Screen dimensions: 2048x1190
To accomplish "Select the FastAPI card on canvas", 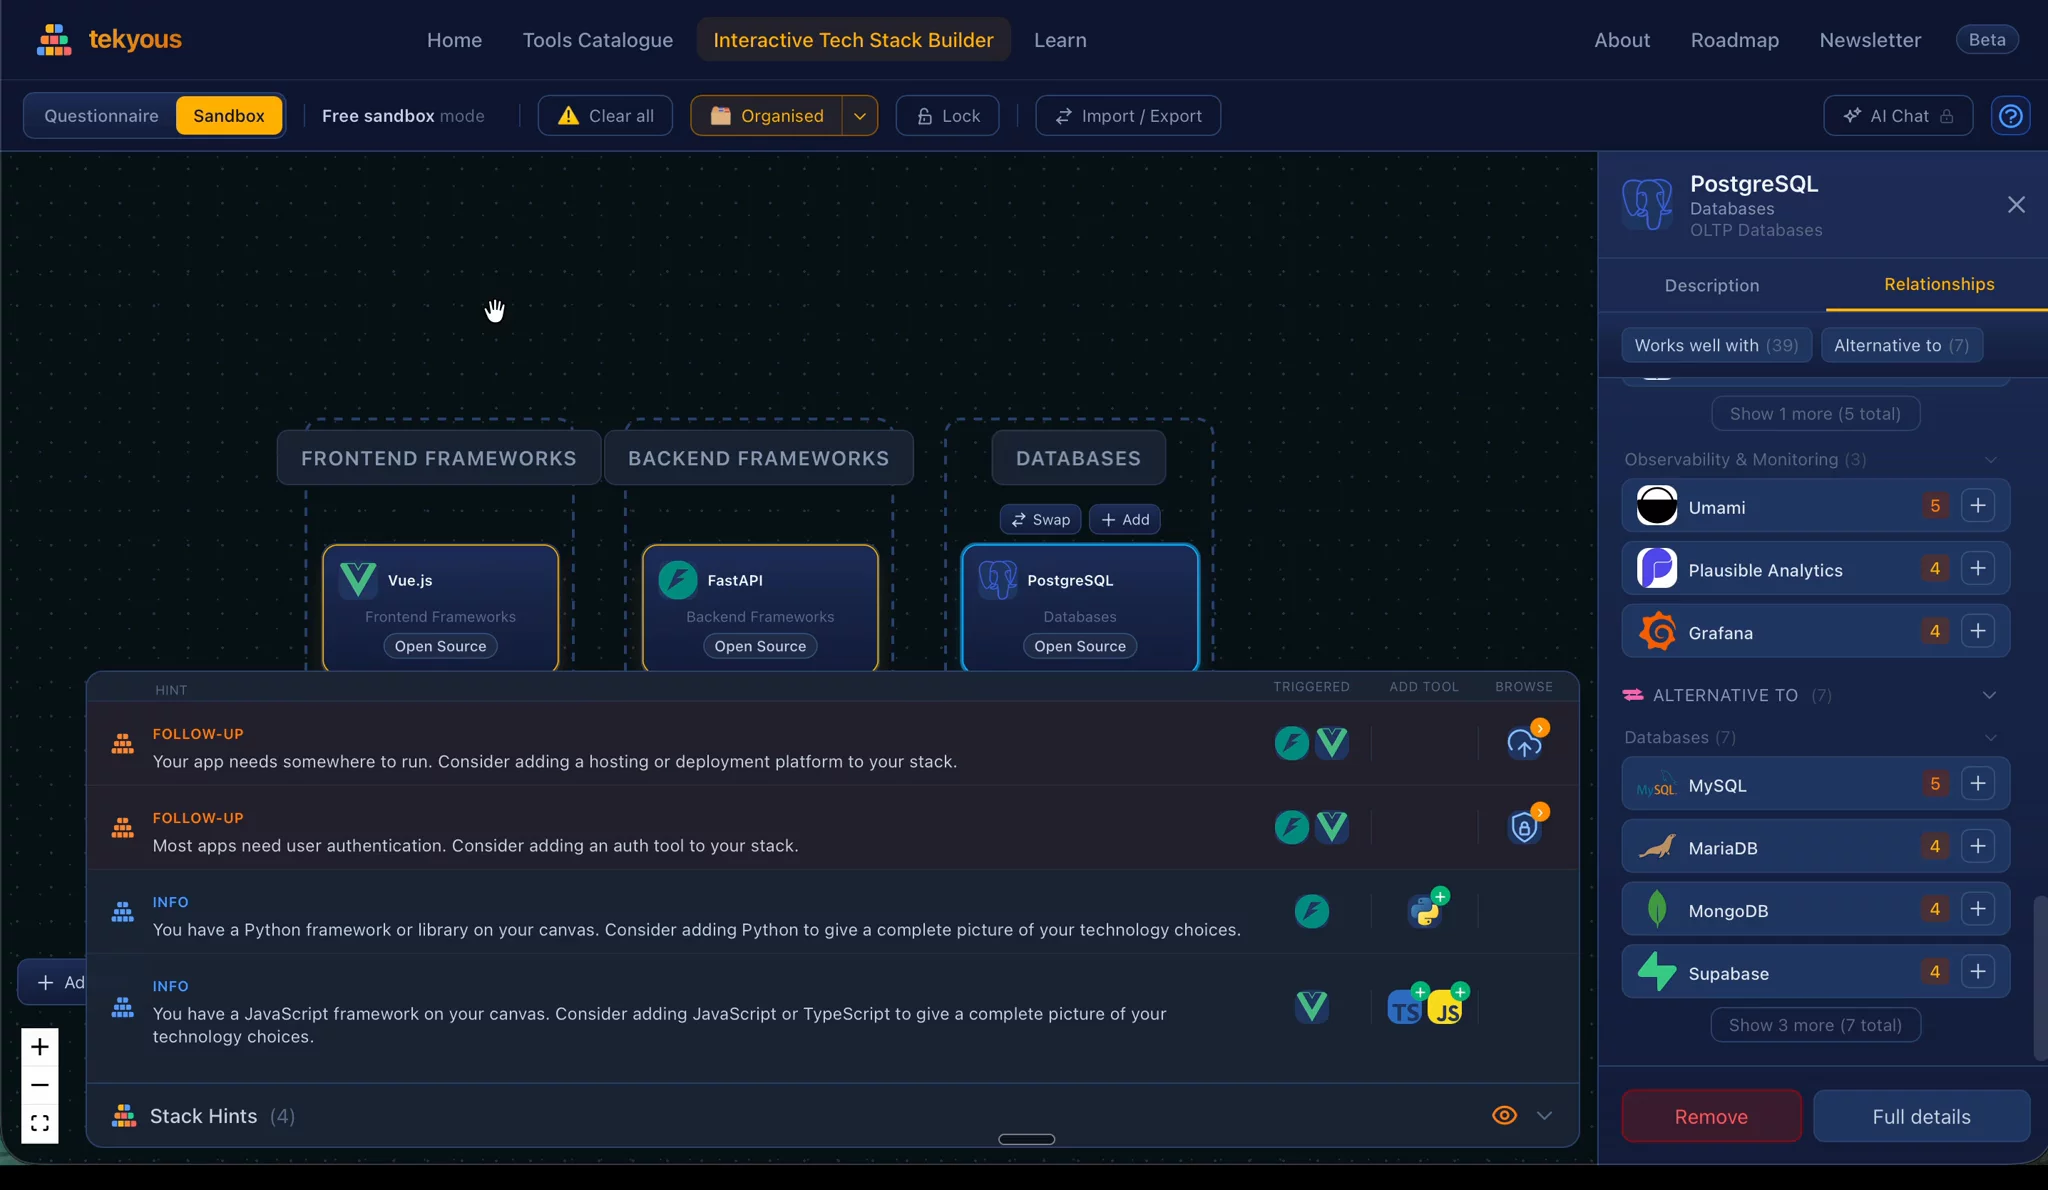I will [760, 607].
